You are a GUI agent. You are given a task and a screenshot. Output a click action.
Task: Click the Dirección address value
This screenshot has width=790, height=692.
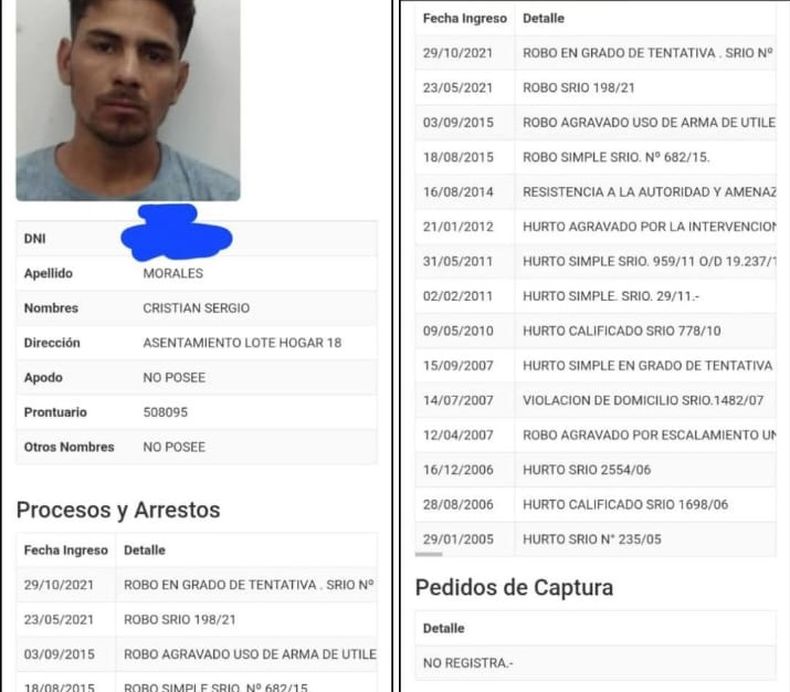coord(242,343)
